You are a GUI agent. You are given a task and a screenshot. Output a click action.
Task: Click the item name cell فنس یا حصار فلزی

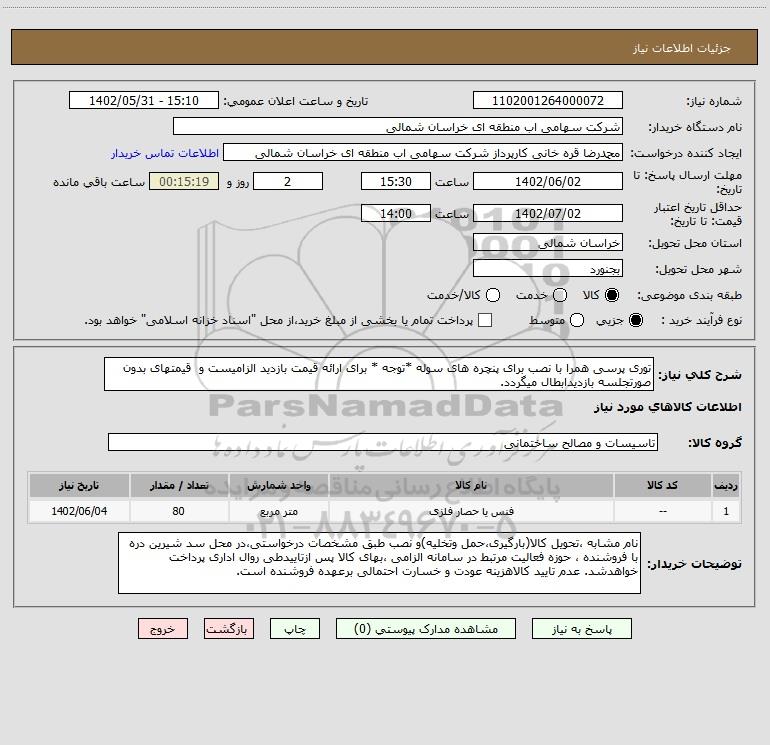(x=470, y=511)
